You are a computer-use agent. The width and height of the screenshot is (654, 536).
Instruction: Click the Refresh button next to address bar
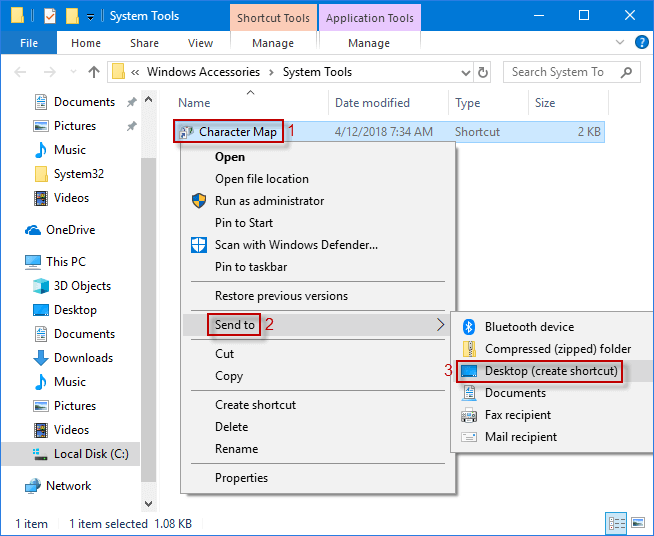[x=483, y=73]
